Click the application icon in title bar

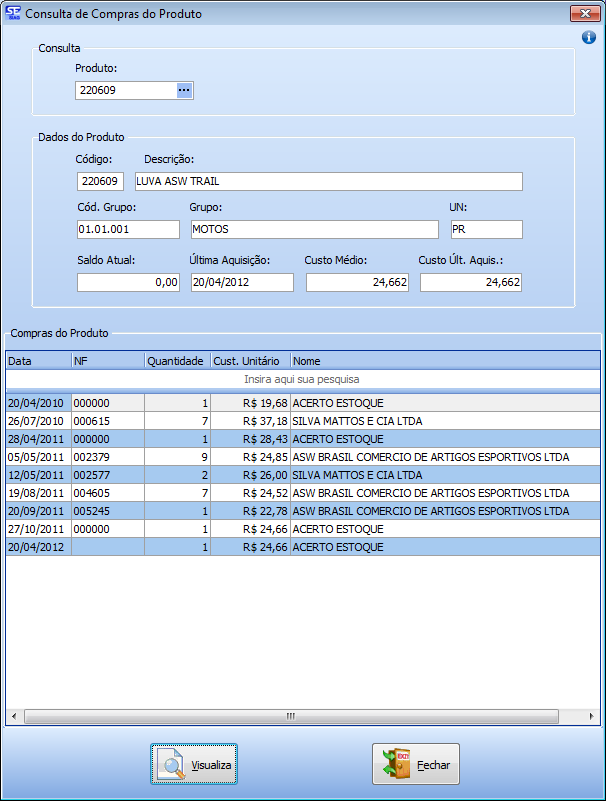coord(13,14)
